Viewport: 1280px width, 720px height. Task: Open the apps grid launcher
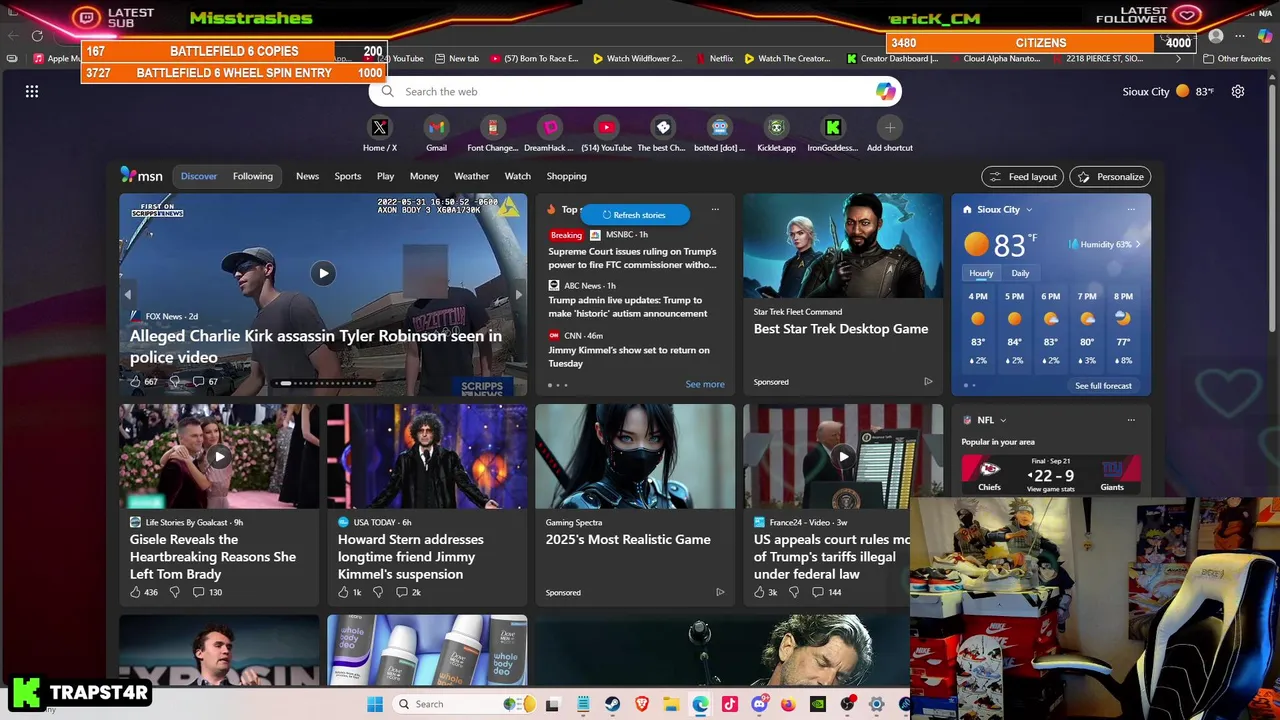(32, 91)
